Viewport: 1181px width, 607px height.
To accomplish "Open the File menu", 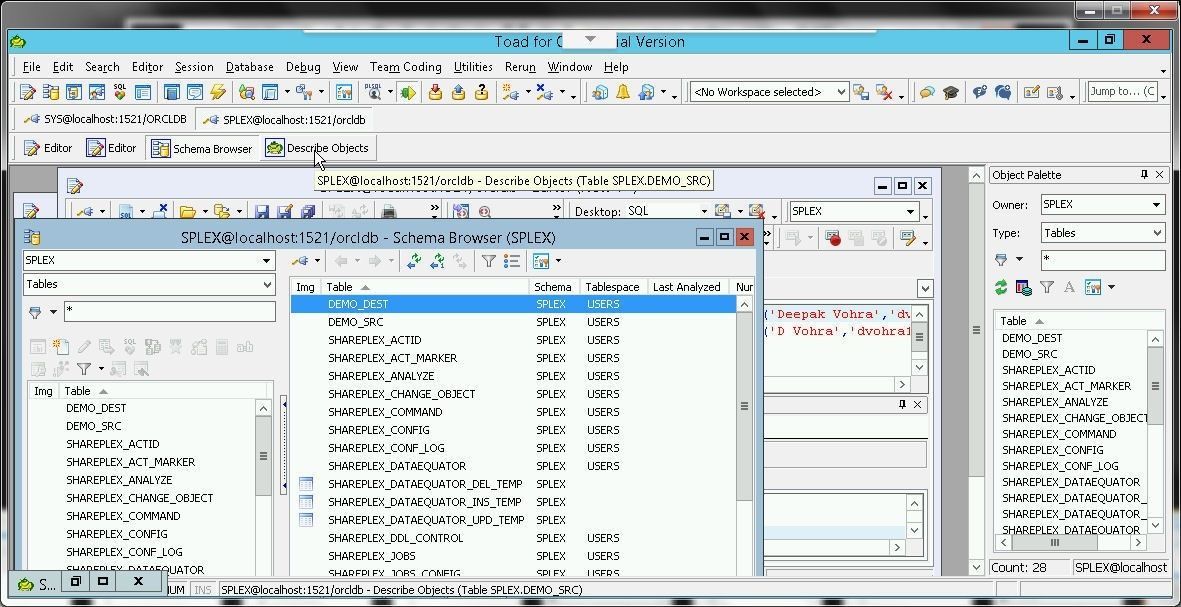I will coord(32,67).
